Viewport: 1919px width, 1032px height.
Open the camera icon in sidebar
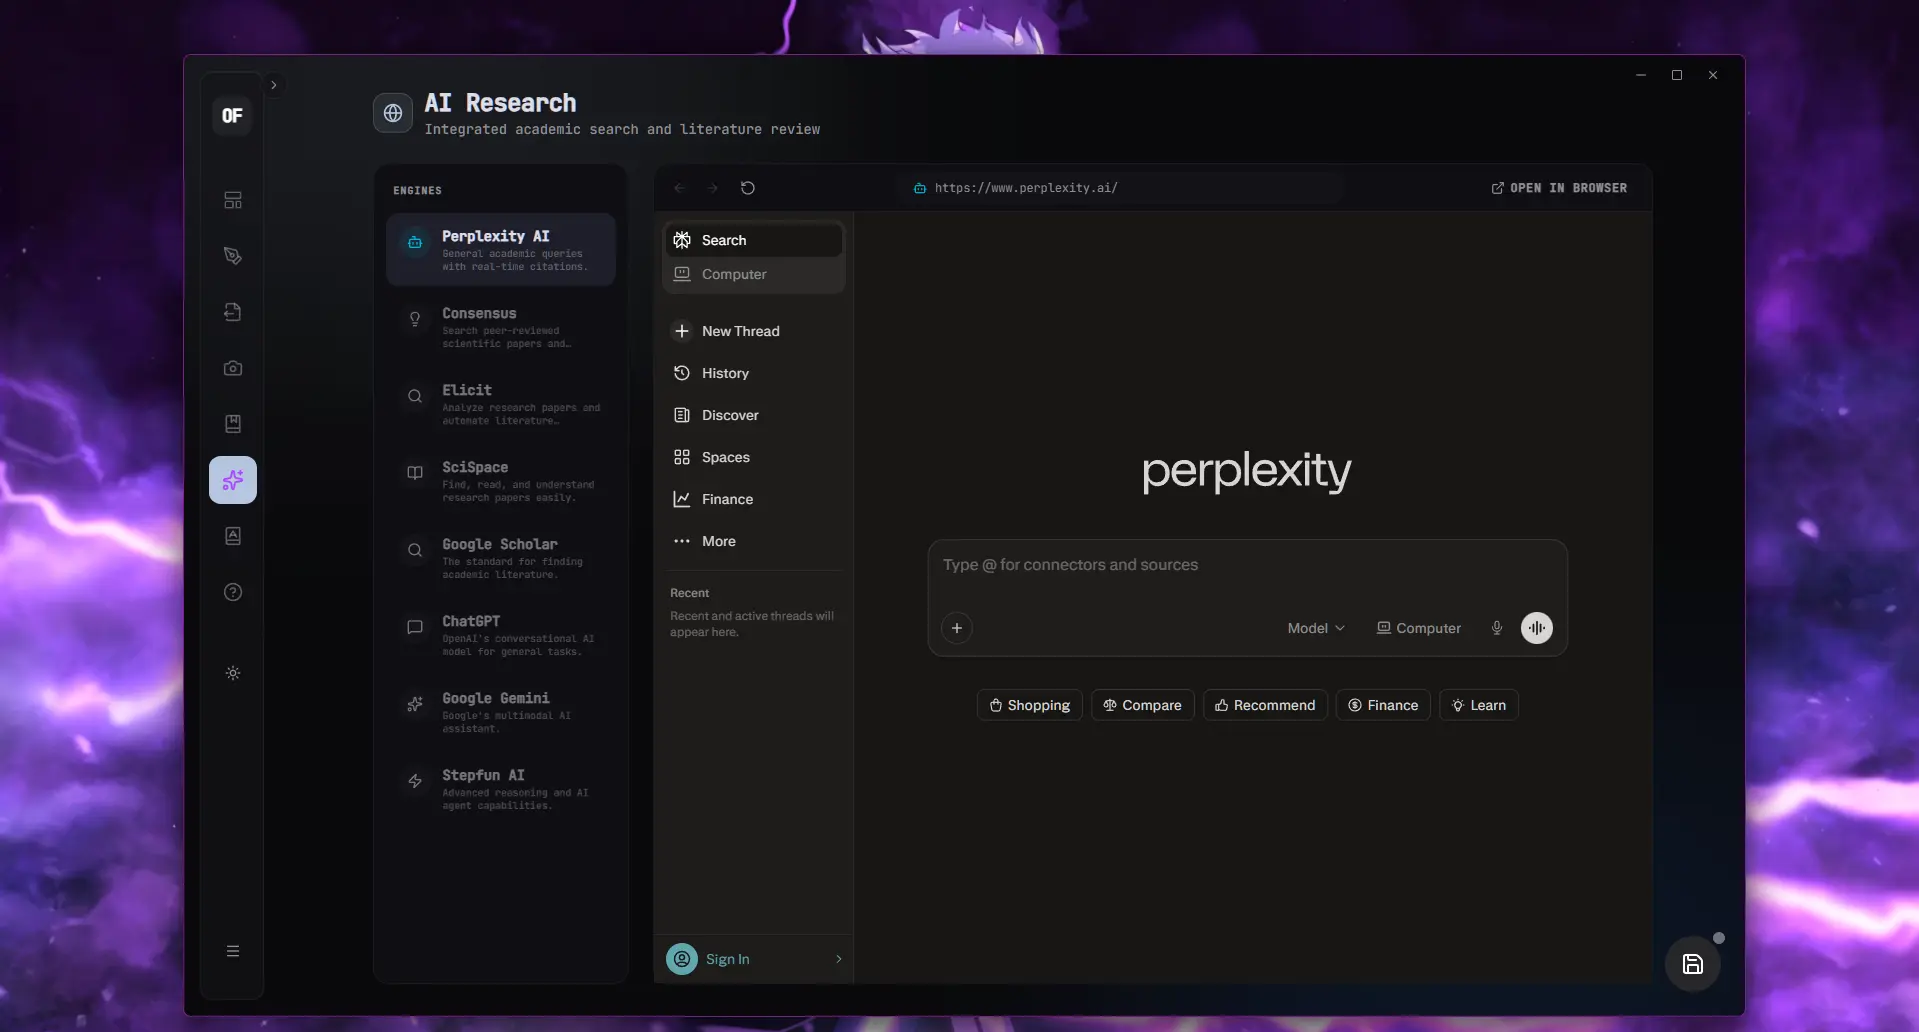pyautogui.click(x=233, y=368)
